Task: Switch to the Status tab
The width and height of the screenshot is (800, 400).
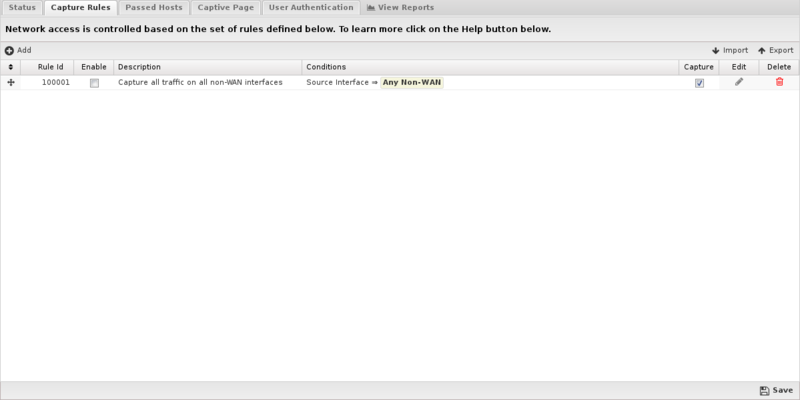Action: [22, 8]
